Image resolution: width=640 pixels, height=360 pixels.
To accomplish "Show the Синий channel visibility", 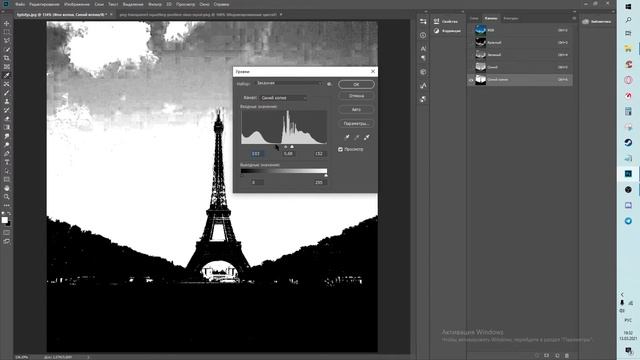I will click(x=471, y=67).
